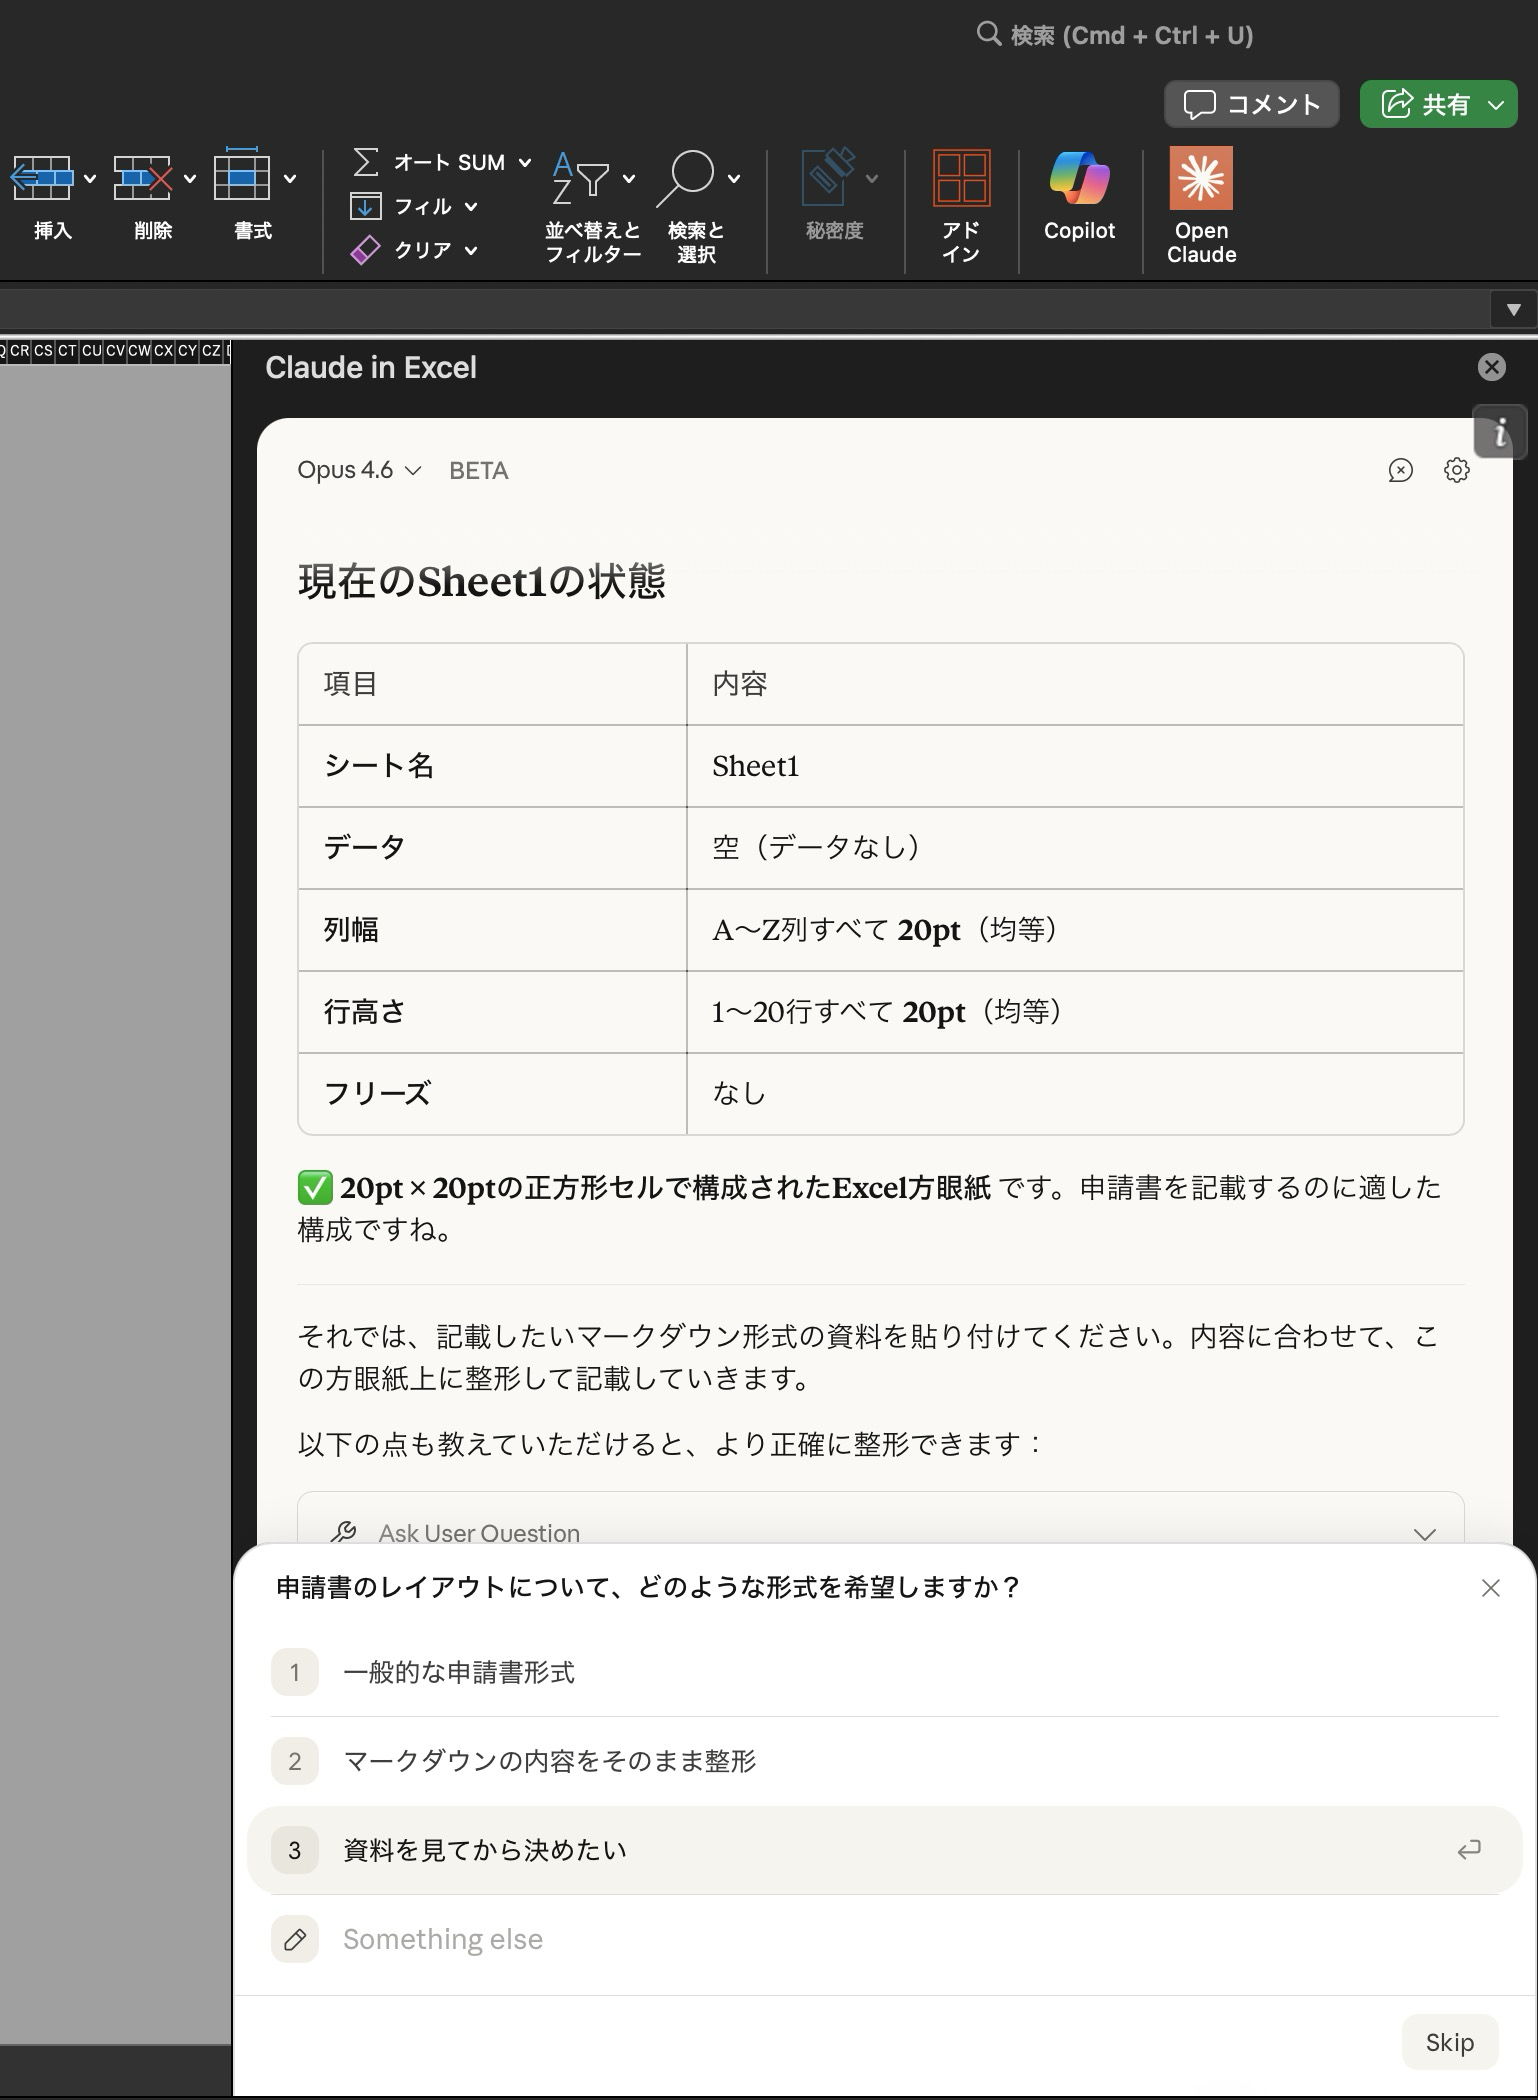Click the Skip button

coord(1449,2042)
